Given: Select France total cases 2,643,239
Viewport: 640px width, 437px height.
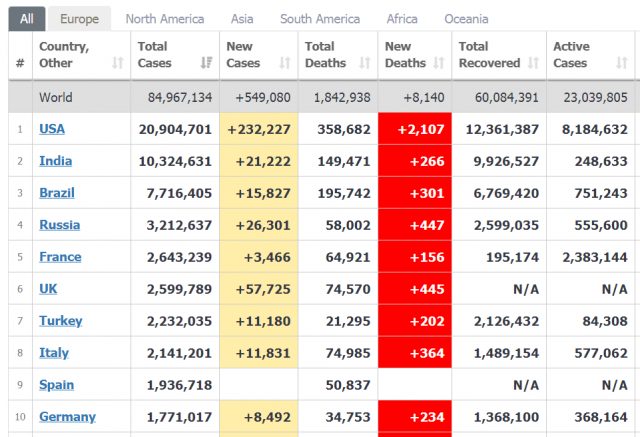Looking at the screenshot, I should point(179,257).
